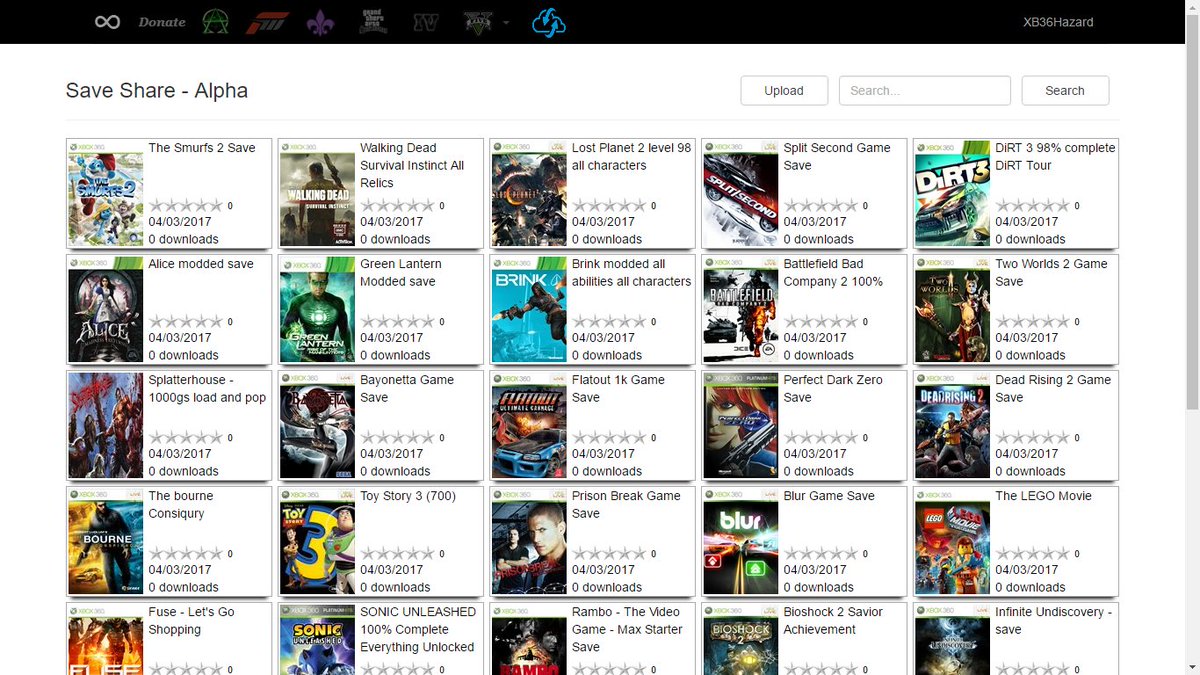Click the star rating on The Smurfs 2 Save
Screen dimensions: 1200x675
186,206
